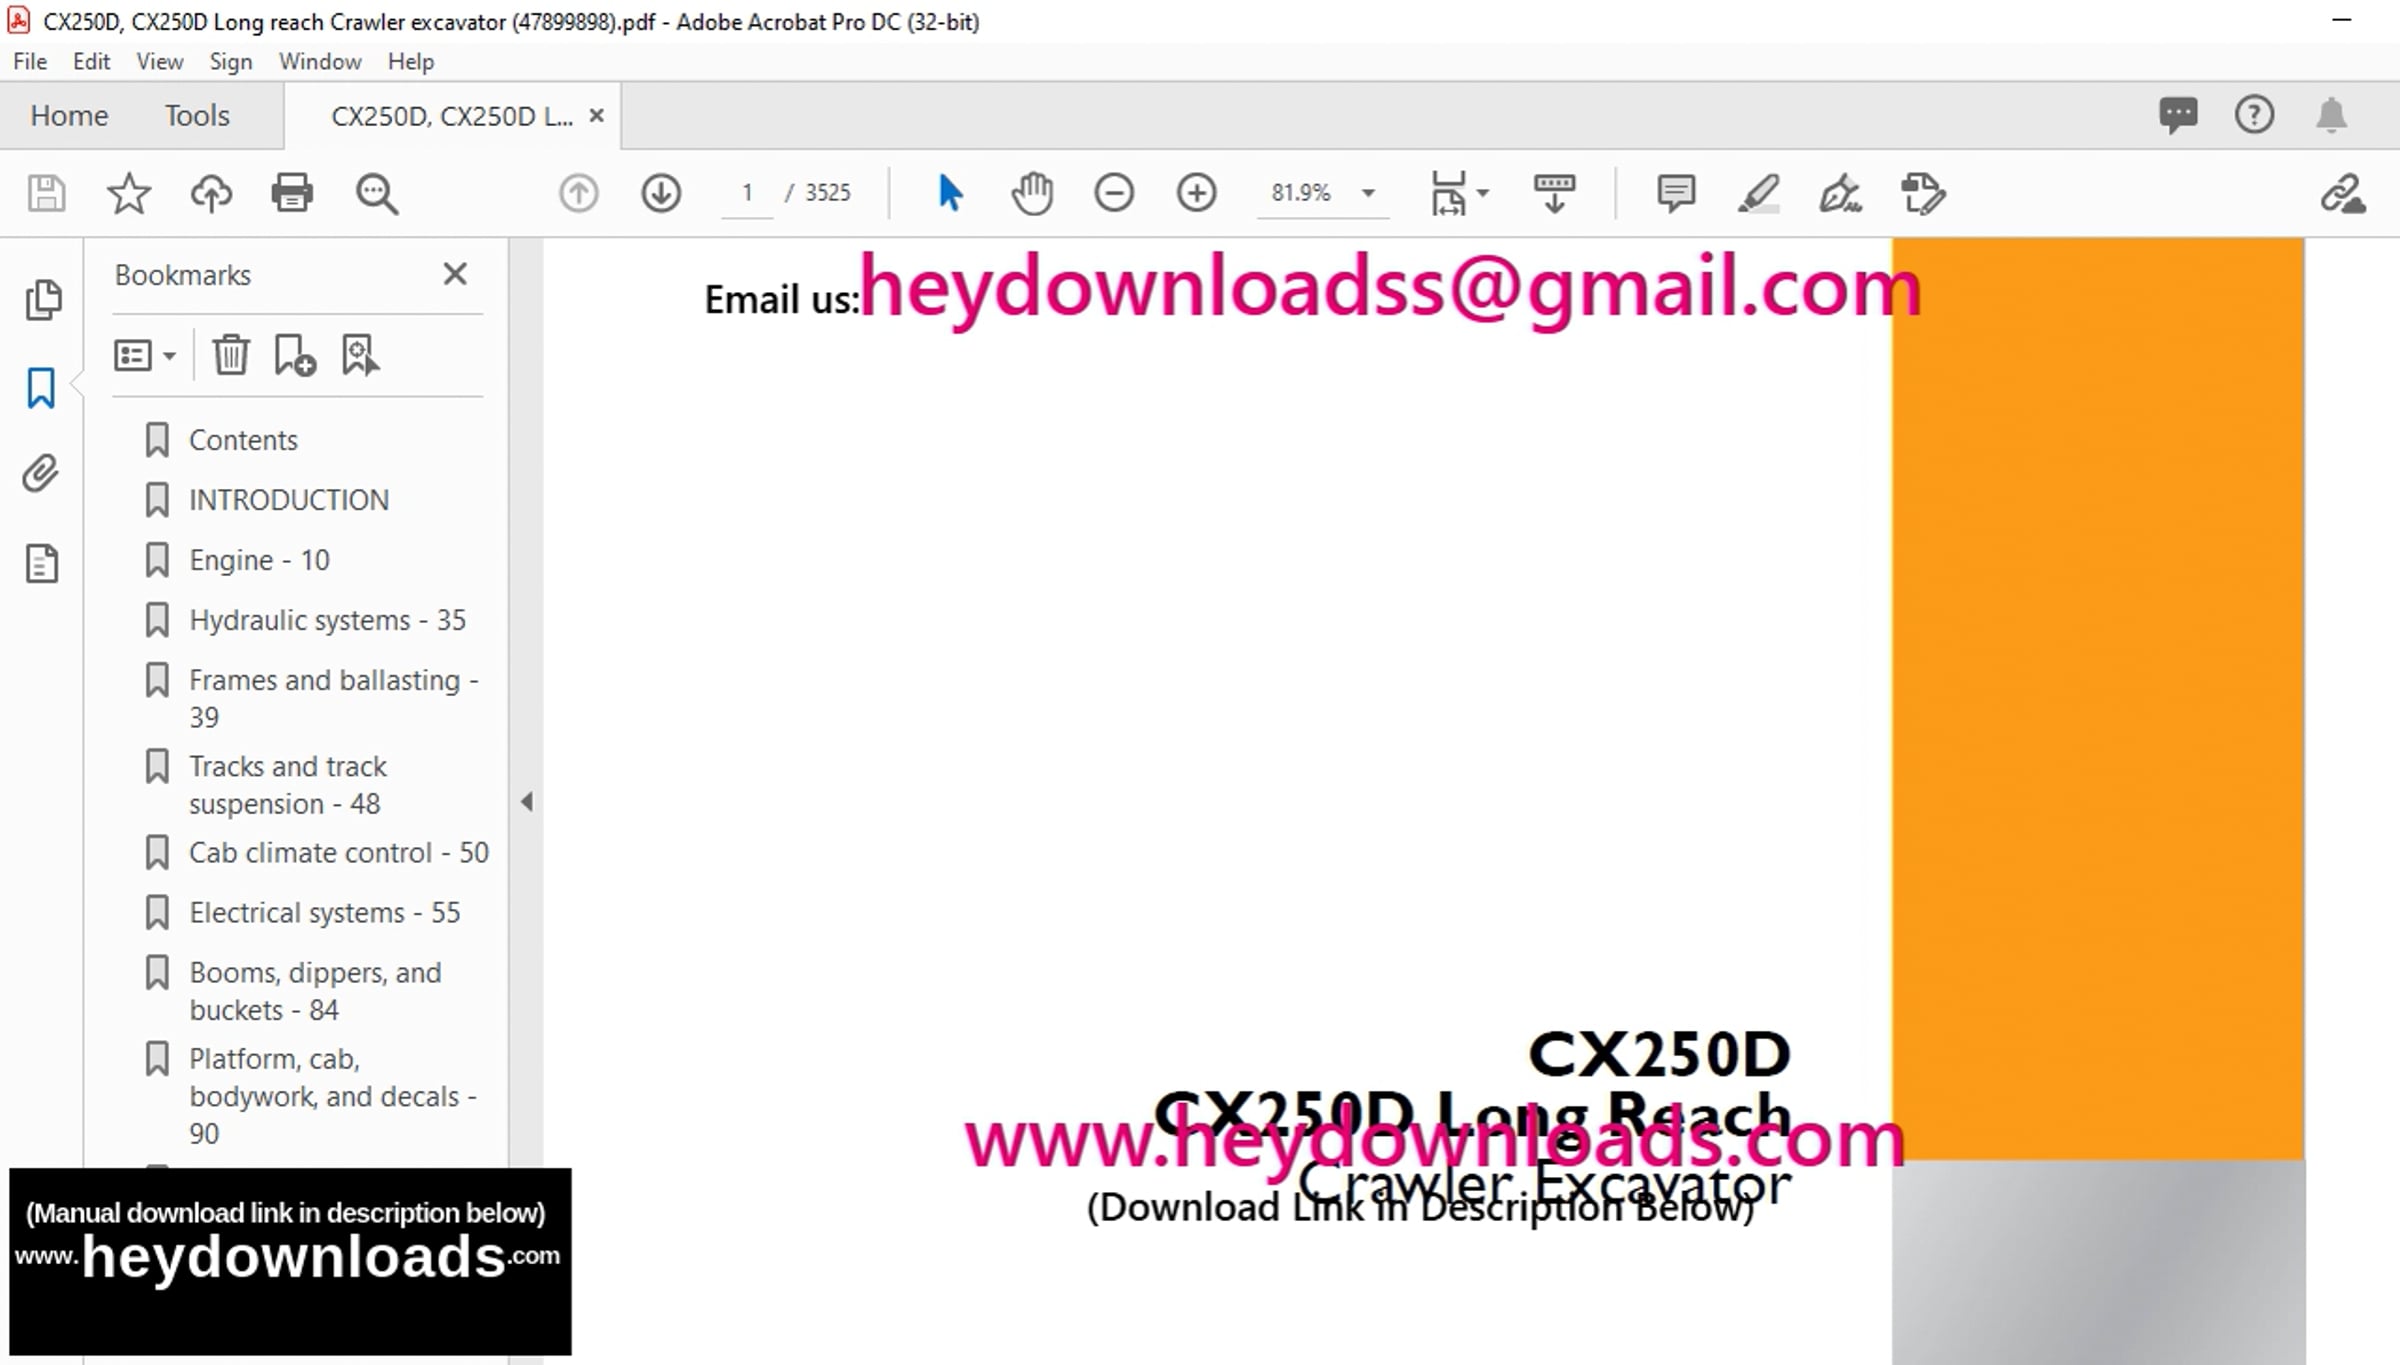Click the page number input field
Screen dimensions: 2400x1365
(x=747, y=193)
